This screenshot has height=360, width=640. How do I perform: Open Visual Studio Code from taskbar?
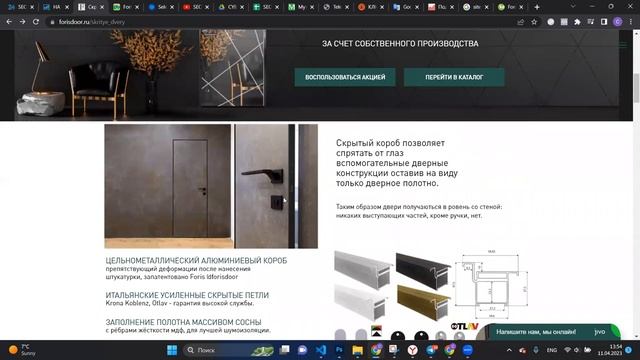(x=321, y=350)
